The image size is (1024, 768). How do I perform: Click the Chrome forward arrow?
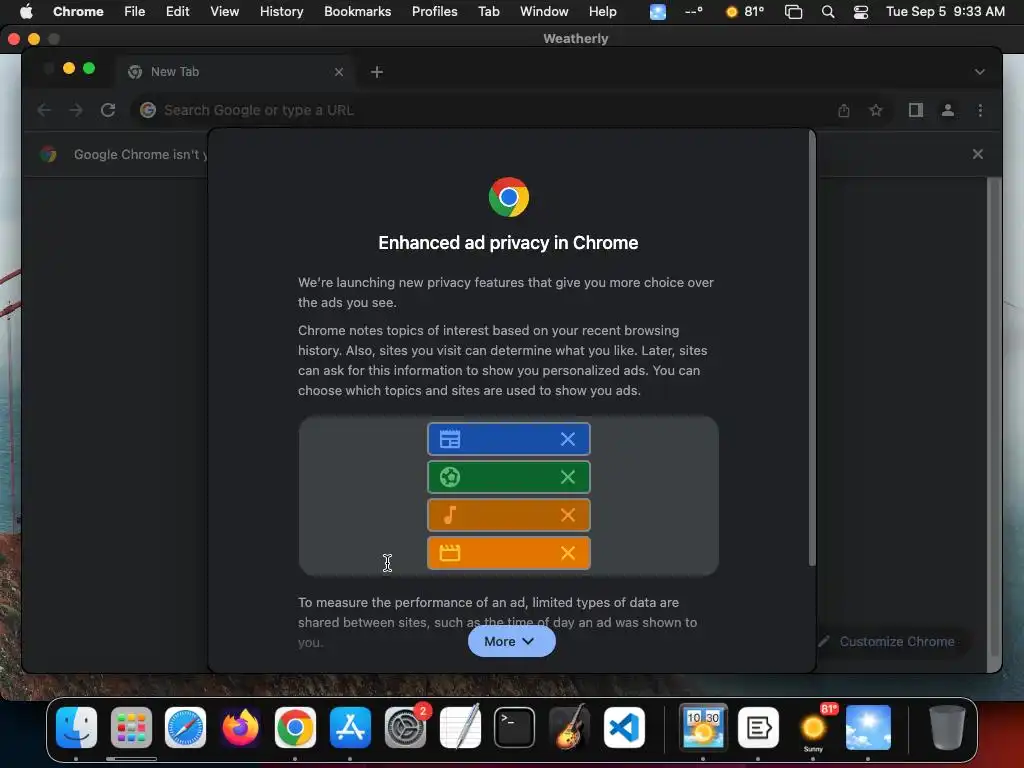(x=76, y=110)
